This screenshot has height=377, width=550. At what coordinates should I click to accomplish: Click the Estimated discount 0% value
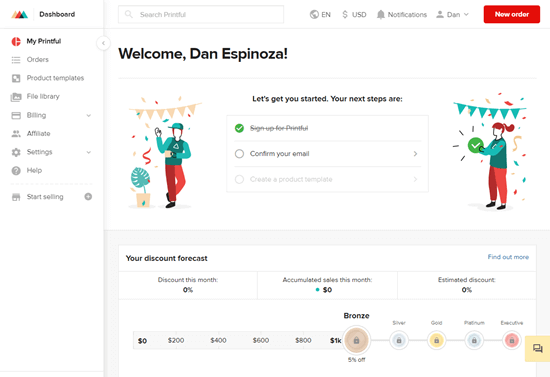click(x=467, y=290)
